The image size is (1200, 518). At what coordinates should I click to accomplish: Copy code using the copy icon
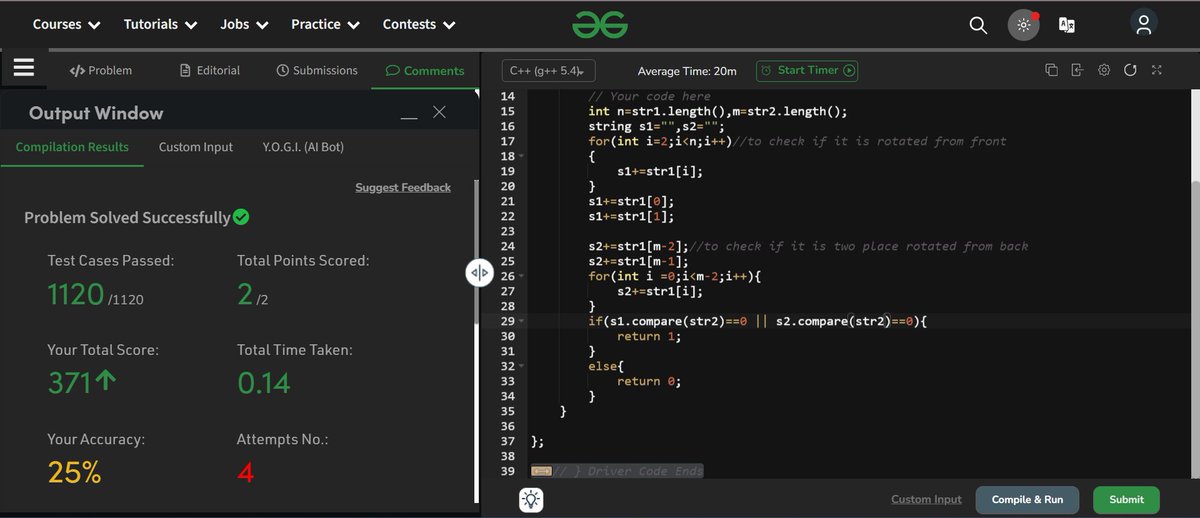(x=1051, y=70)
